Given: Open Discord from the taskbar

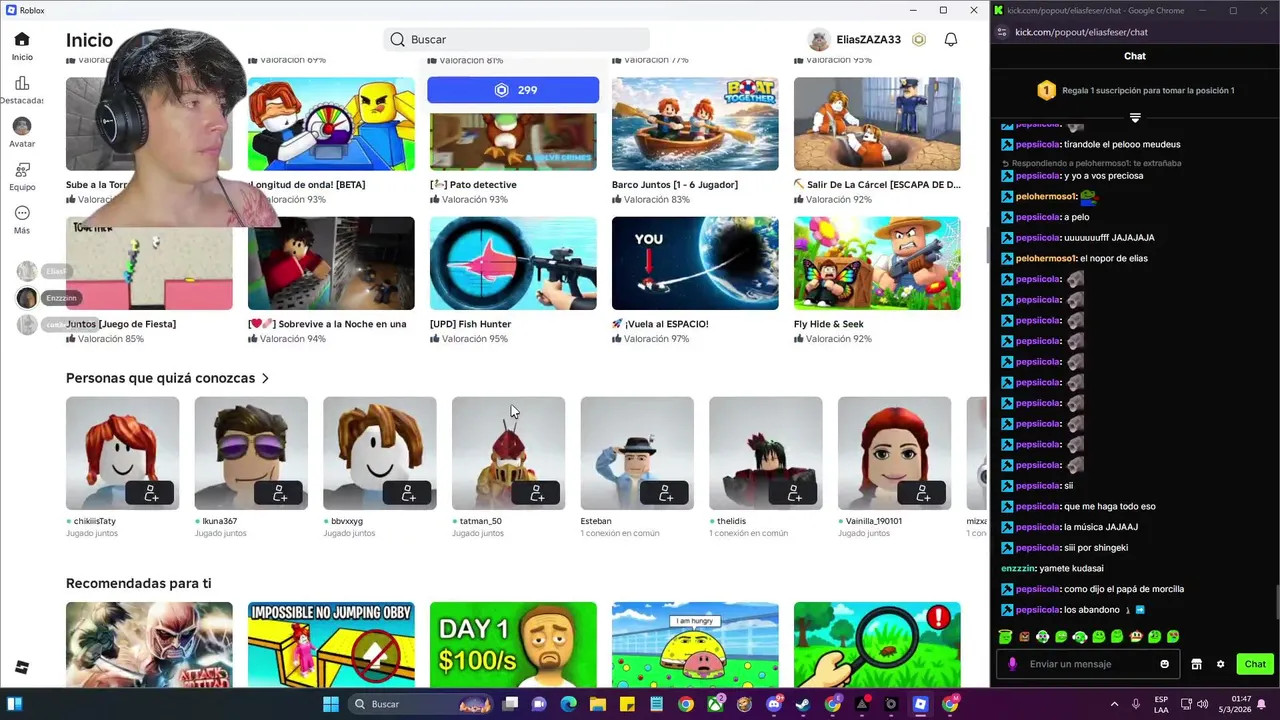Looking at the screenshot, I should point(773,704).
